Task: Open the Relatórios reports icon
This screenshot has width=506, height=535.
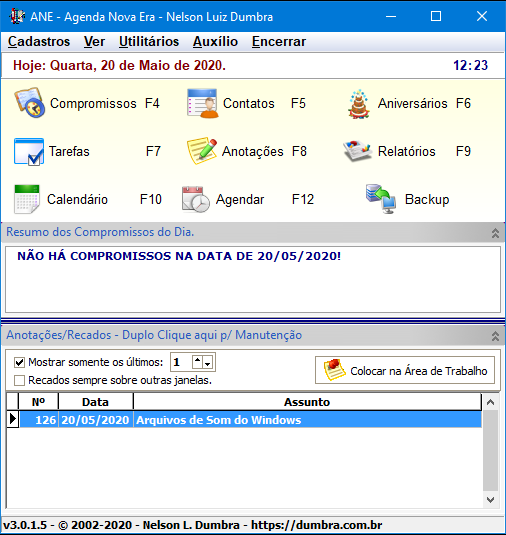Action: coord(357,151)
